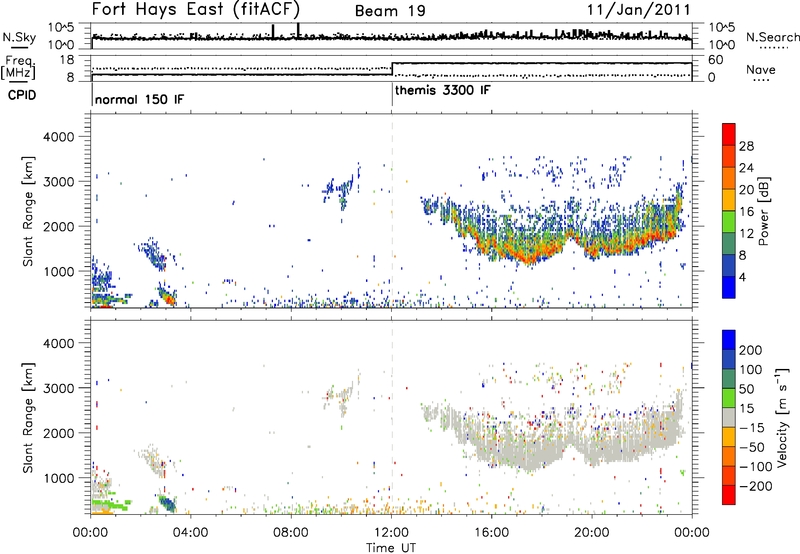Click the green velocity patch near 03:00
The height and width of the screenshot is (554, 800).
(x=167, y=503)
